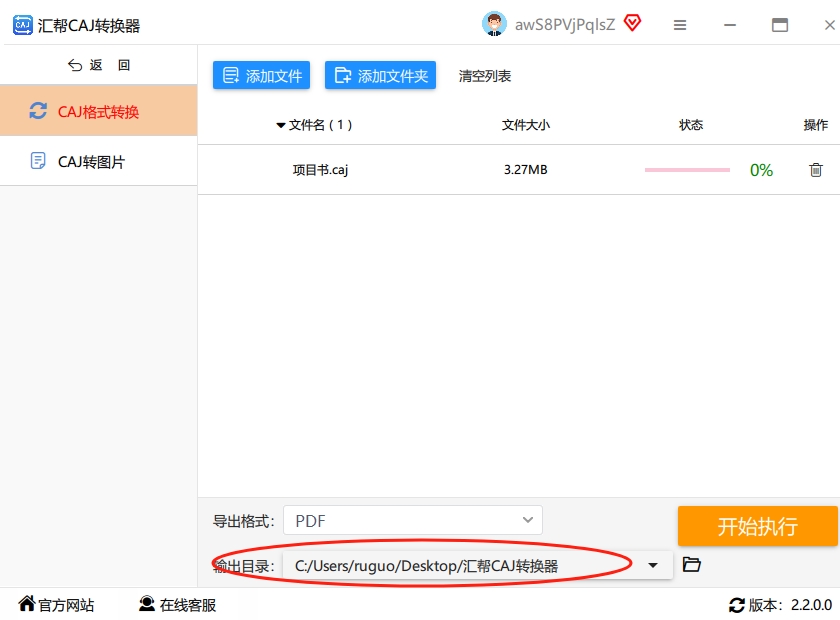The height and width of the screenshot is (620, 840).
Task: Open the 官方网站 link
Action: point(56,604)
